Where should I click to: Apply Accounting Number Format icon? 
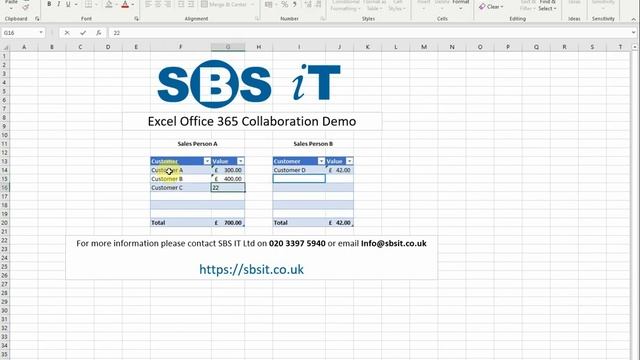tap(268, 4)
